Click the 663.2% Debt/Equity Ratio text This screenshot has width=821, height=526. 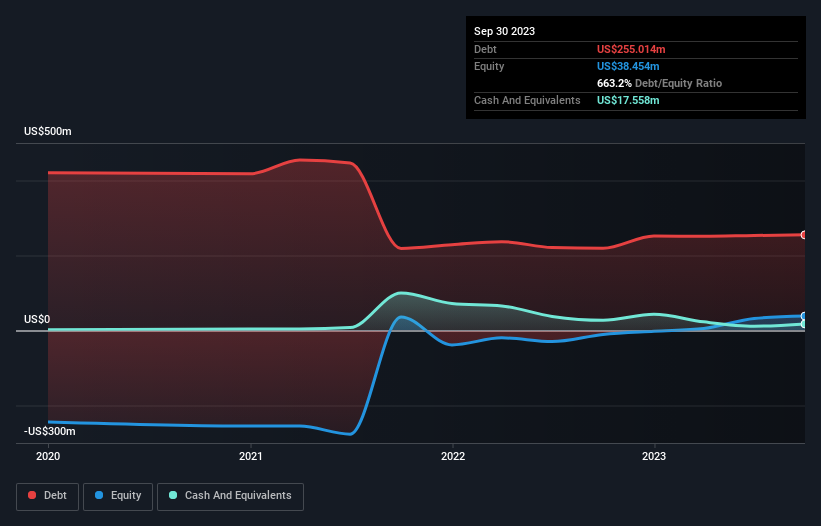click(x=659, y=83)
